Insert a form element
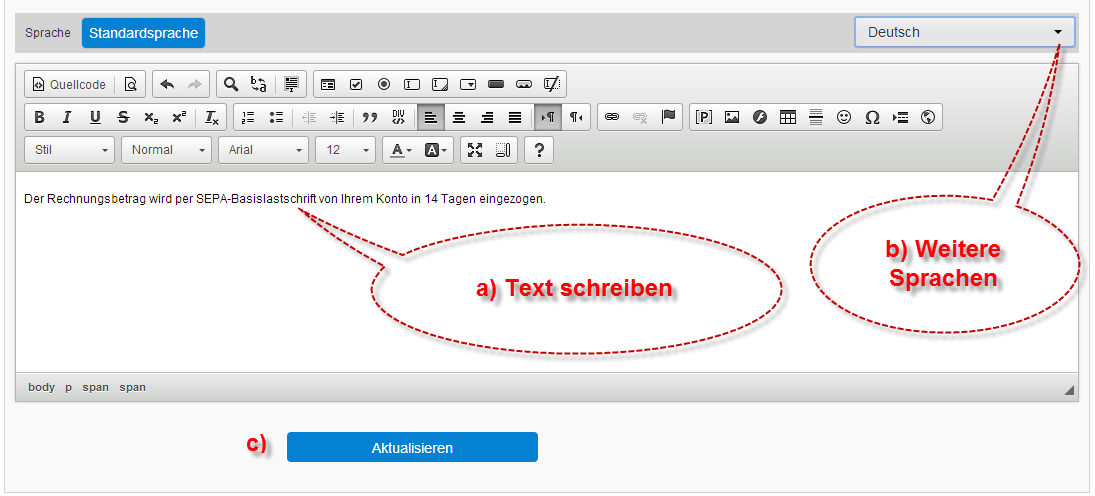Image resolution: width=1095 pixels, height=496 pixels. tap(328, 85)
